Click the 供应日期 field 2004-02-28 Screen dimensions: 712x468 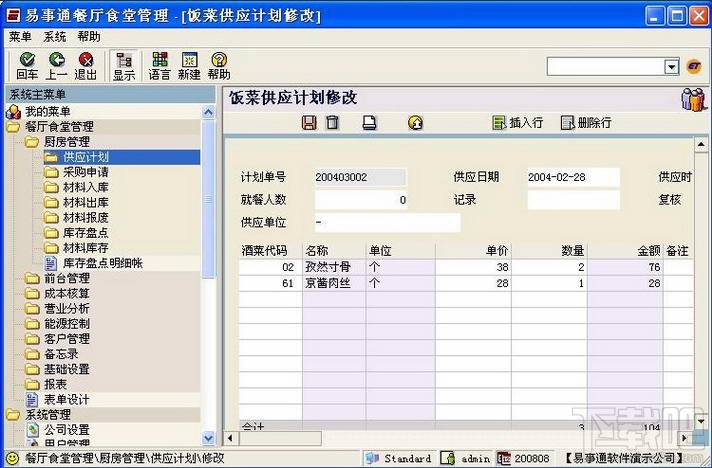click(x=574, y=177)
